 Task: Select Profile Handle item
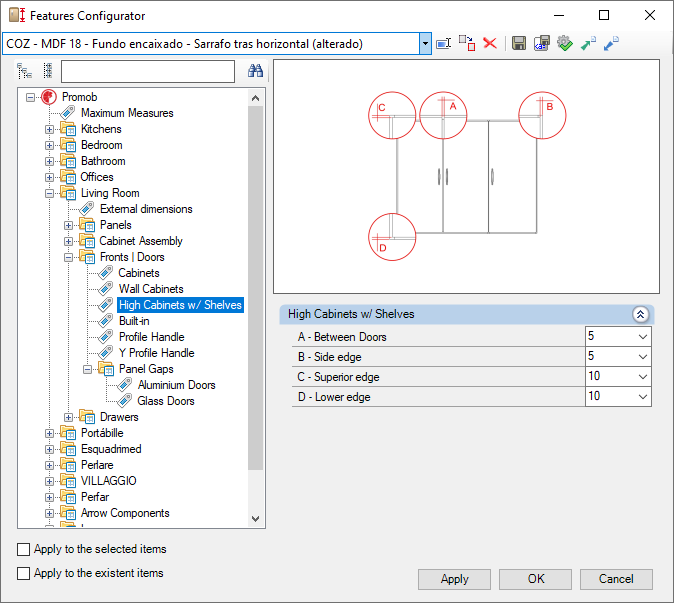coord(151,337)
